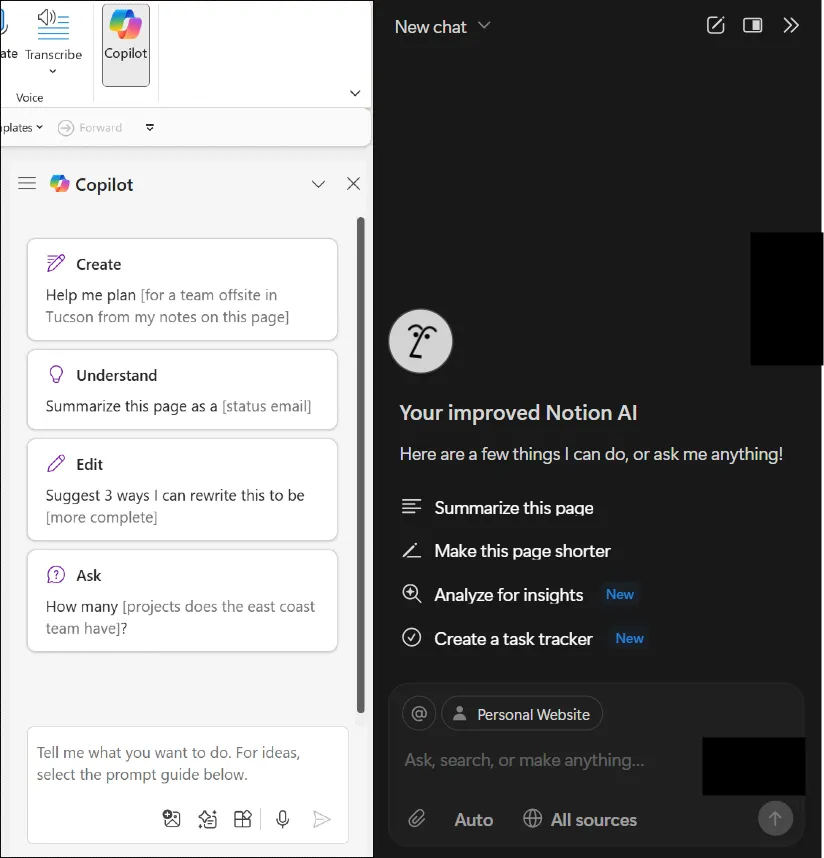This screenshot has width=824, height=858.
Task: Click the attach file paperclip icon
Action: 416,819
